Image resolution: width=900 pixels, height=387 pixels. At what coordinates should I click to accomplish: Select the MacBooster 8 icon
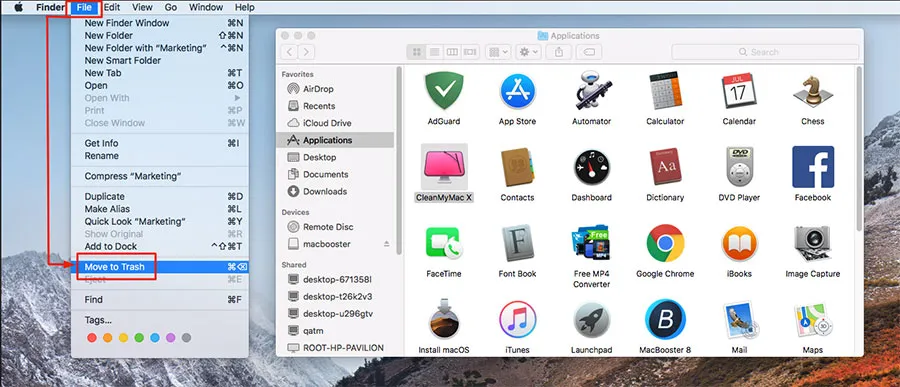tap(665, 319)
